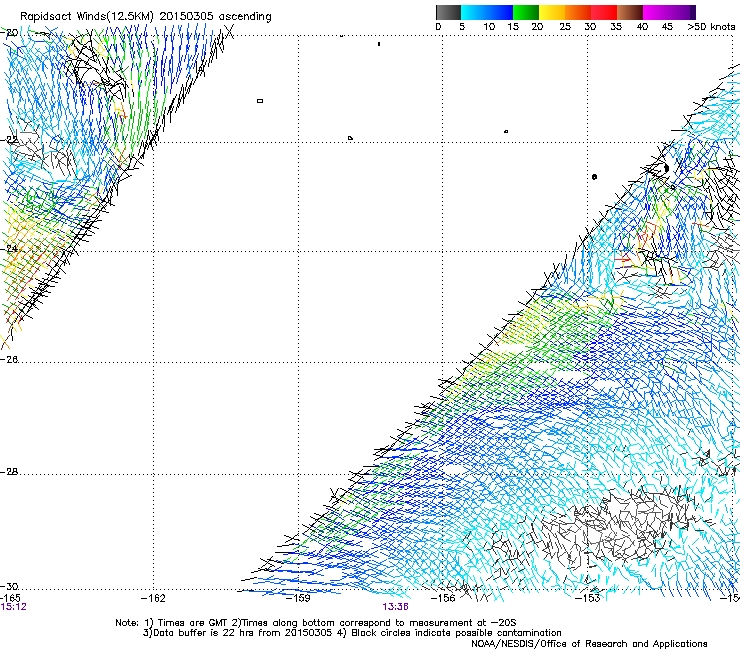Image resolution: width=740 pixels, height=650 pixels.
Task: Click the NOAA/NESDIS credit line
Action: click(x=589, y=644)
